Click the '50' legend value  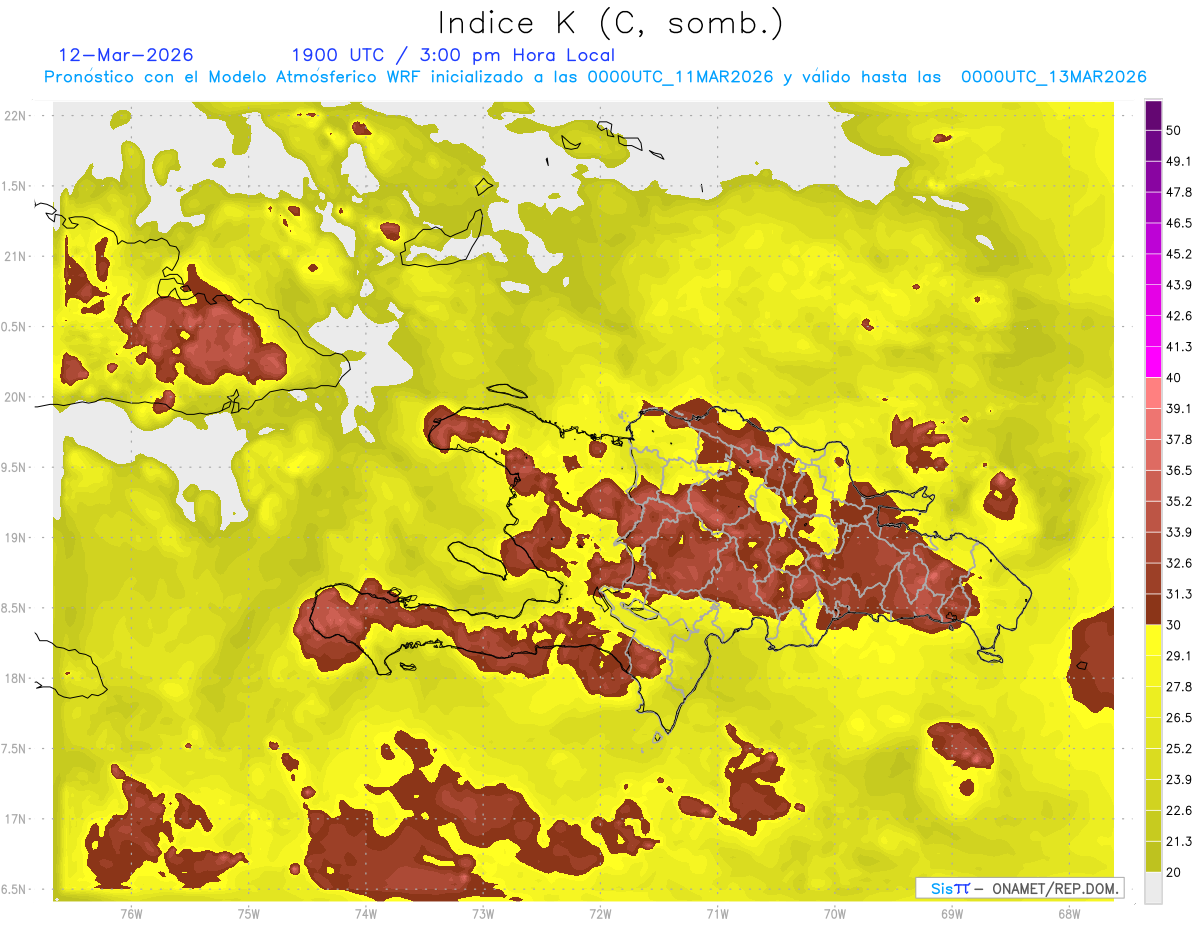[1174, 130]
